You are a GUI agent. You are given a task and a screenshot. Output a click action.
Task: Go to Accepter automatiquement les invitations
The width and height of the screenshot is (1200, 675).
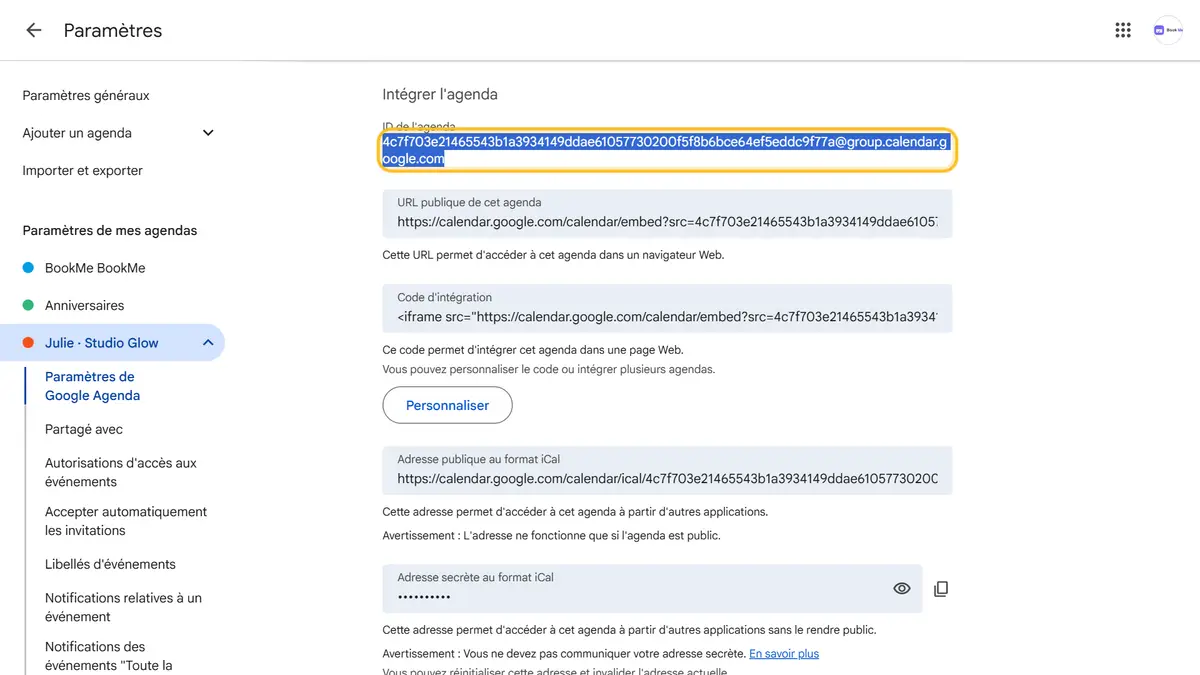126,521
